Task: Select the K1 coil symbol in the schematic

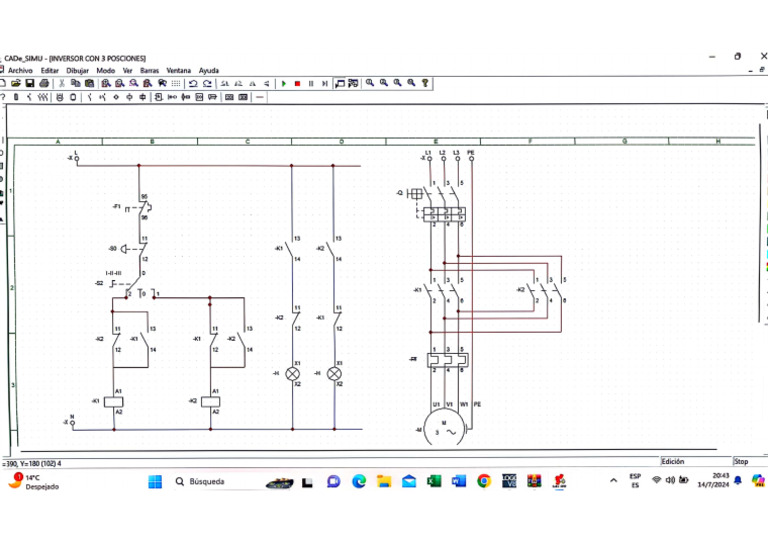Action: click(114, 401)
